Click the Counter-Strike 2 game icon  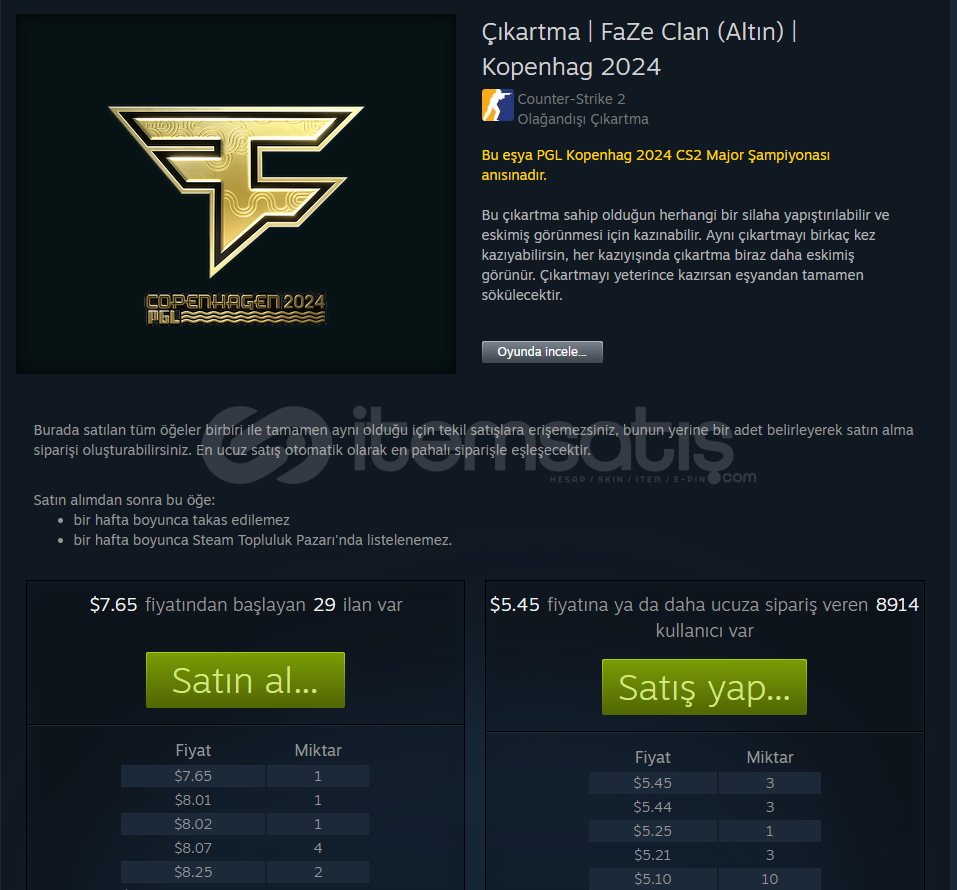coord(497,105)
